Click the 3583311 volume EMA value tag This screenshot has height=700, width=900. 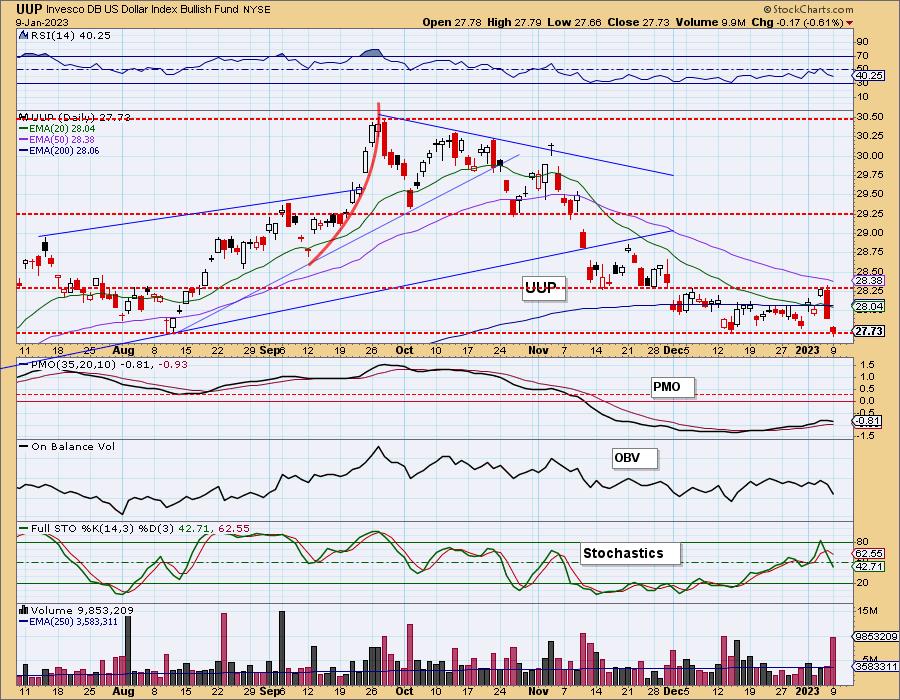coord(876,666)
